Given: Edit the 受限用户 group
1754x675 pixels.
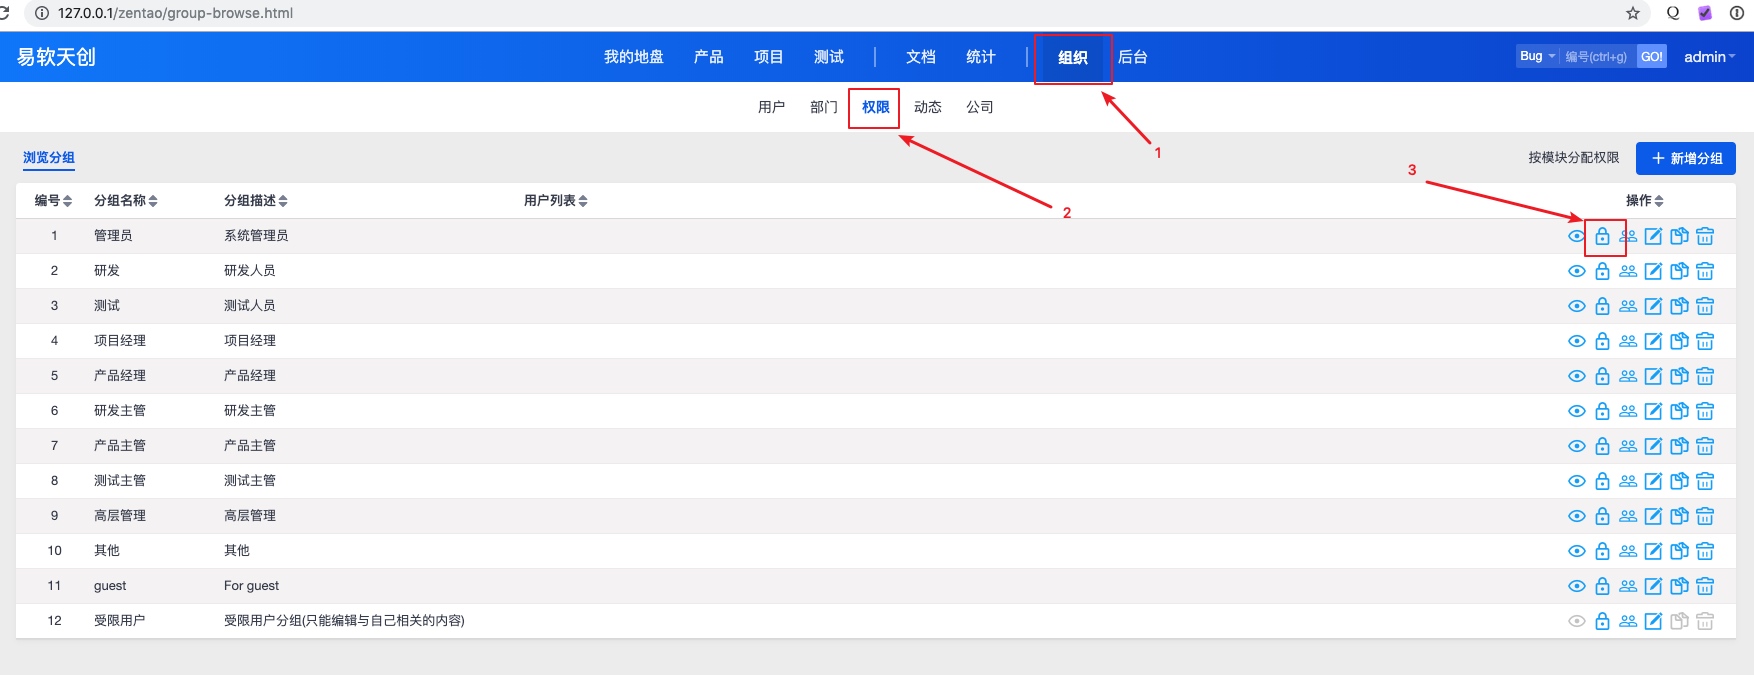Looking at the screenshot, I should coord(1653,621).
